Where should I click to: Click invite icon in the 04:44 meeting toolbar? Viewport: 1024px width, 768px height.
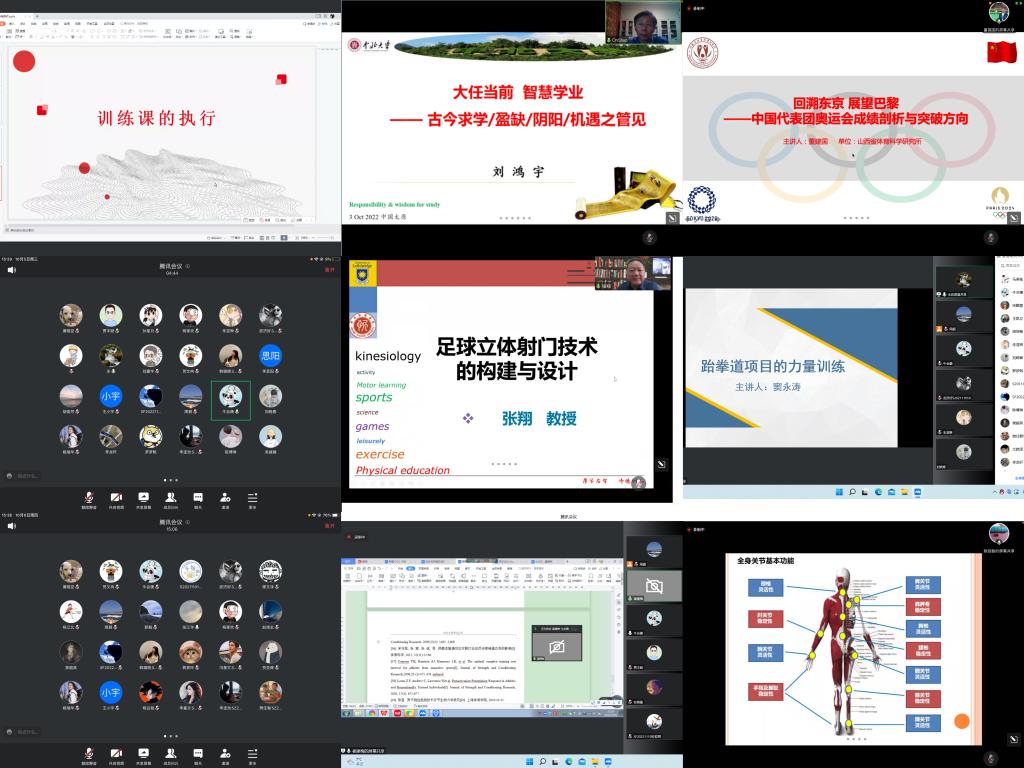(x=225, y=498)
